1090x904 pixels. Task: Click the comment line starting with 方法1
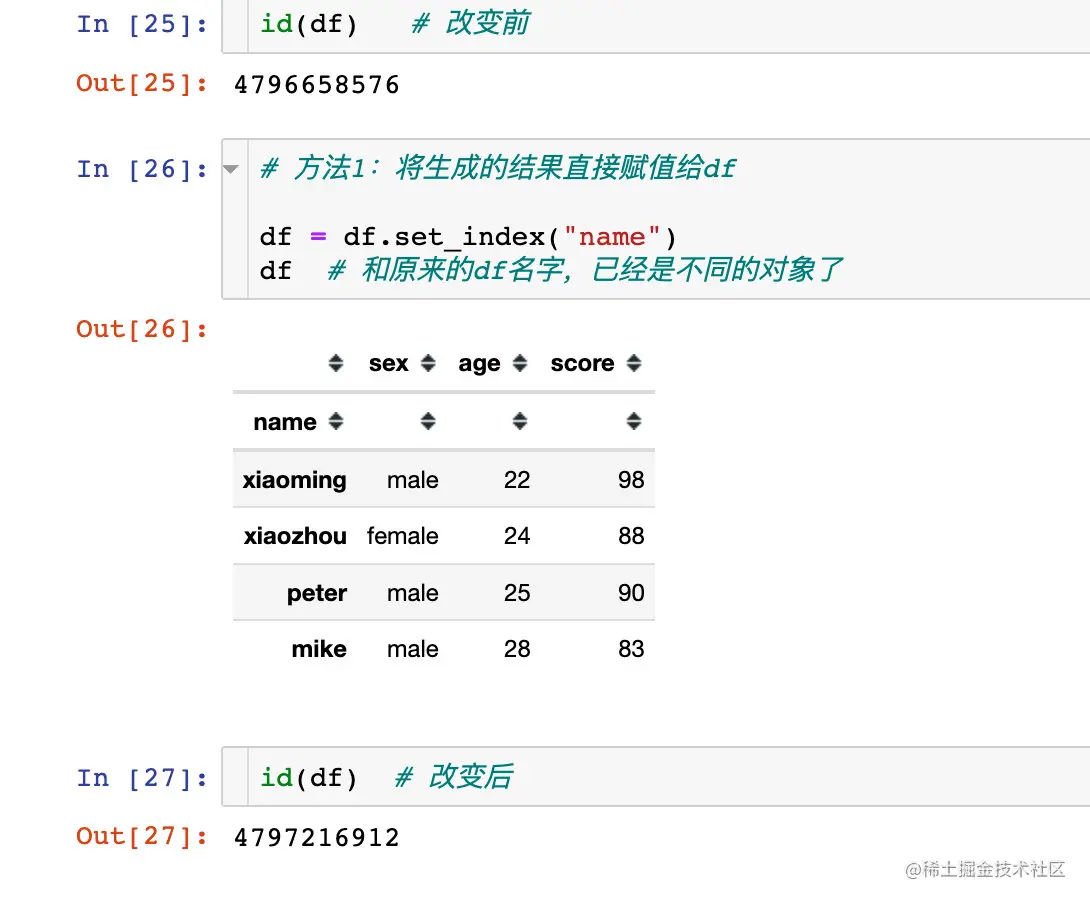(498, 168)
